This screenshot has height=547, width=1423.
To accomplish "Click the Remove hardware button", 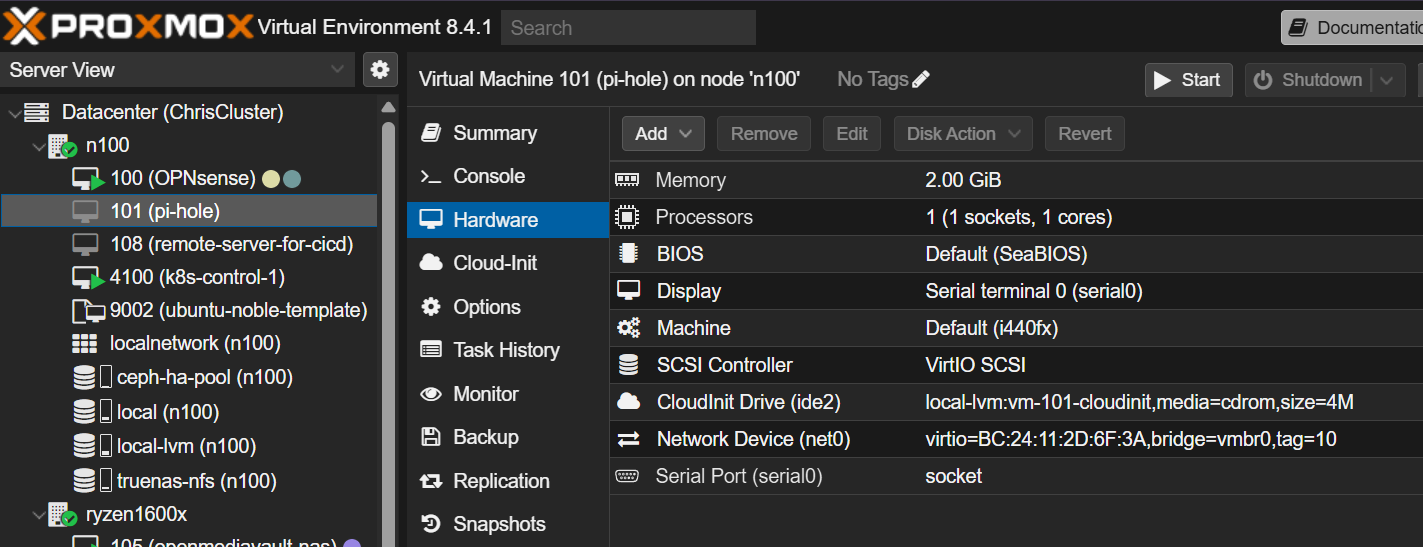I will click(764, 134).
